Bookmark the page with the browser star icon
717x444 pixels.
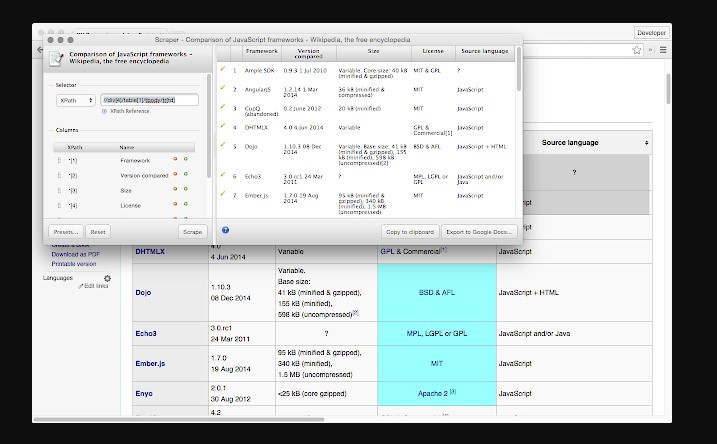click(x=637, y=50)
